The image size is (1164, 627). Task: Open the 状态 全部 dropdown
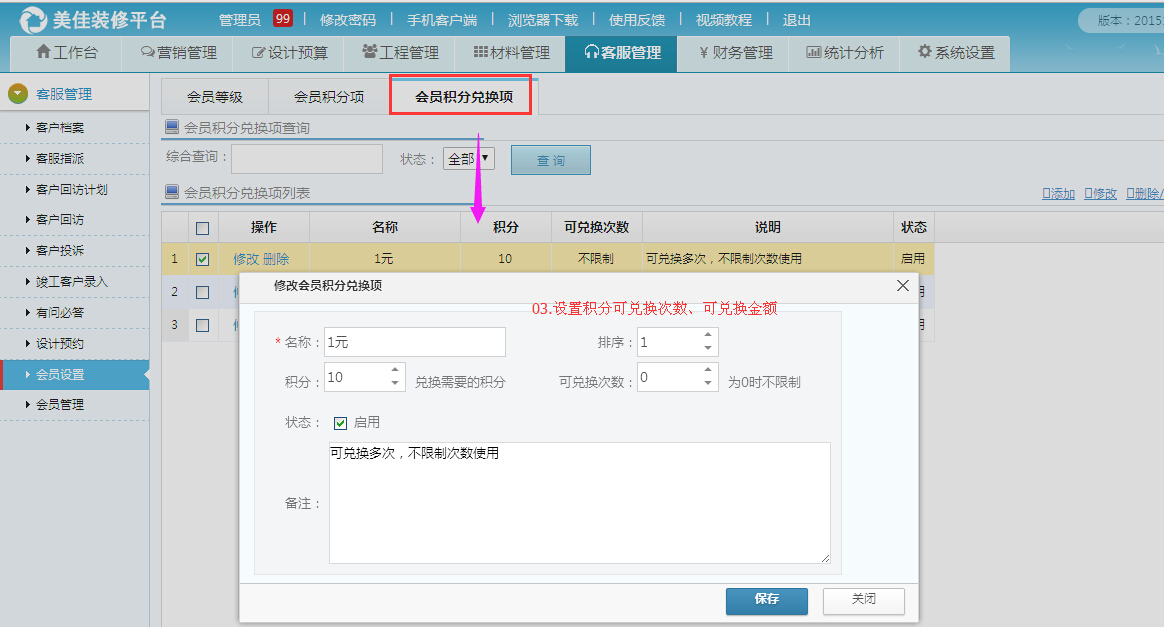coord(469,159)
